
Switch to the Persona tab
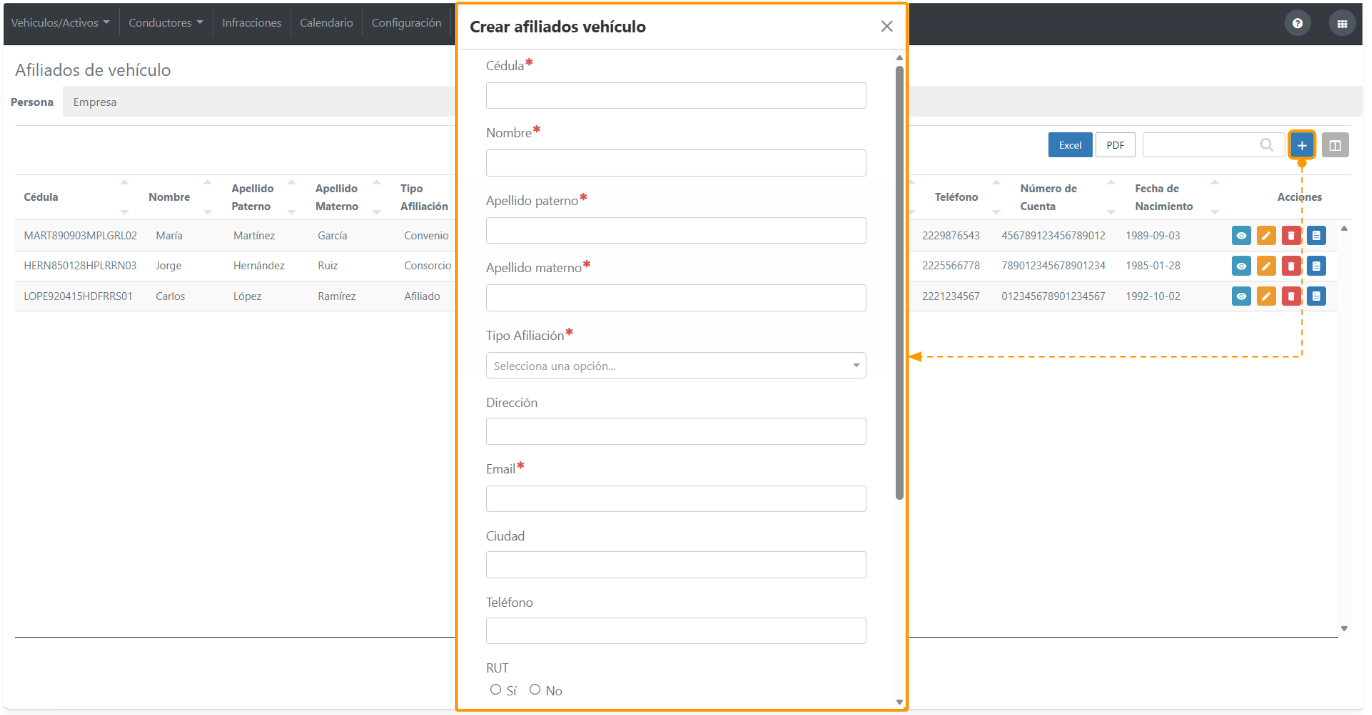tap(32, 102)
